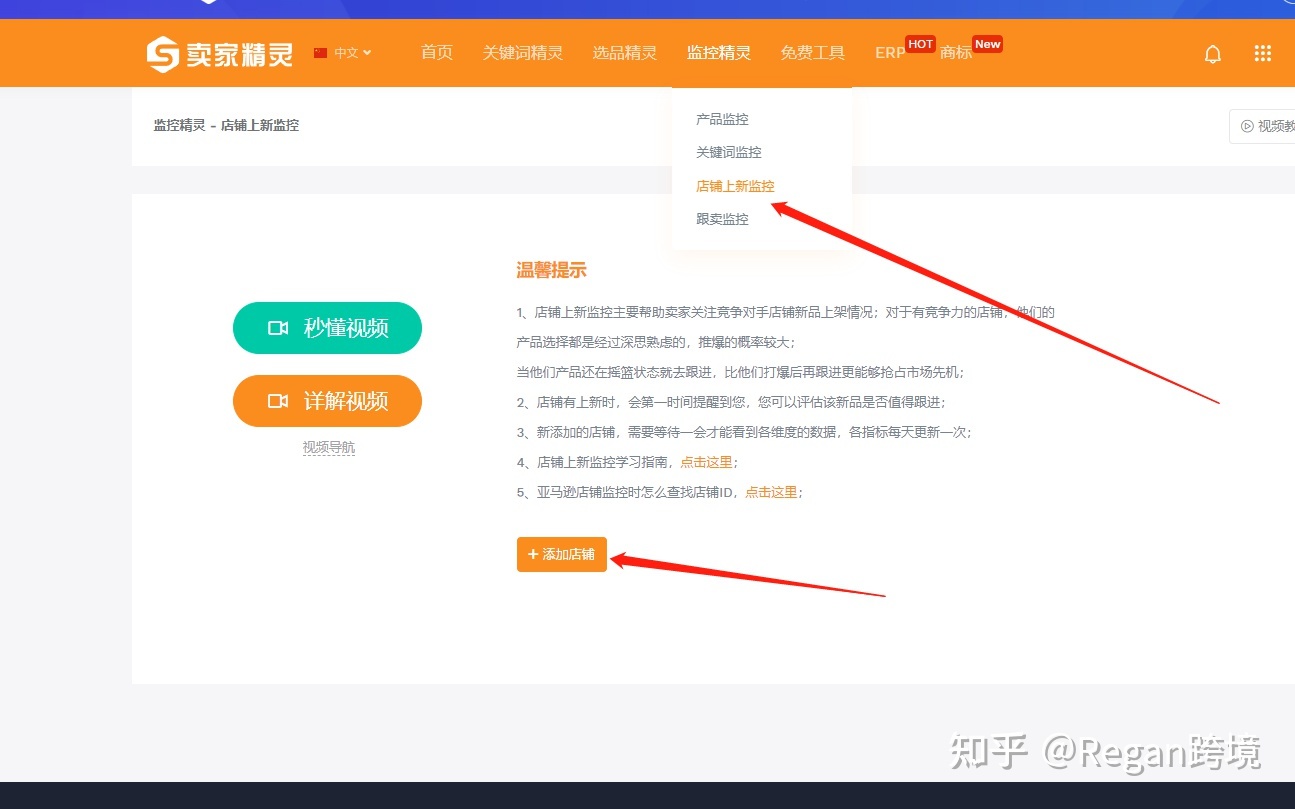The height and width of the screenshot is (809, 1295).
Task: Click the SellerSprite logo in the header
Action: click(220, 54)
